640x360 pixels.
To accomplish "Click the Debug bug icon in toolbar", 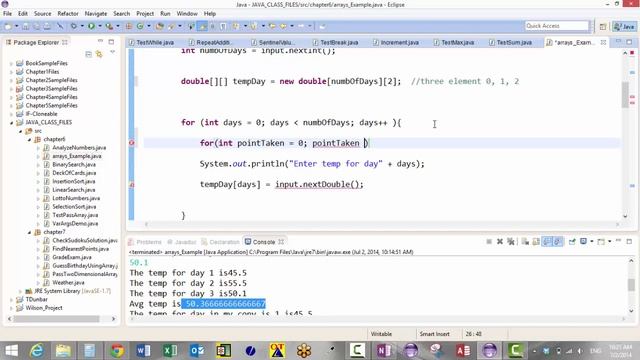I will 73,26.
